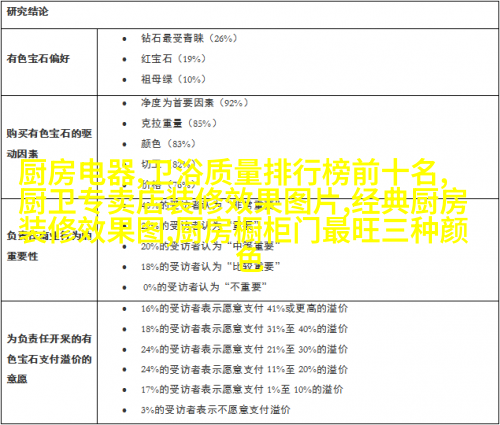The image size is (500, 425).
Task: Click the 红宝石 (19%) bullet item
Action: point(173,59)
